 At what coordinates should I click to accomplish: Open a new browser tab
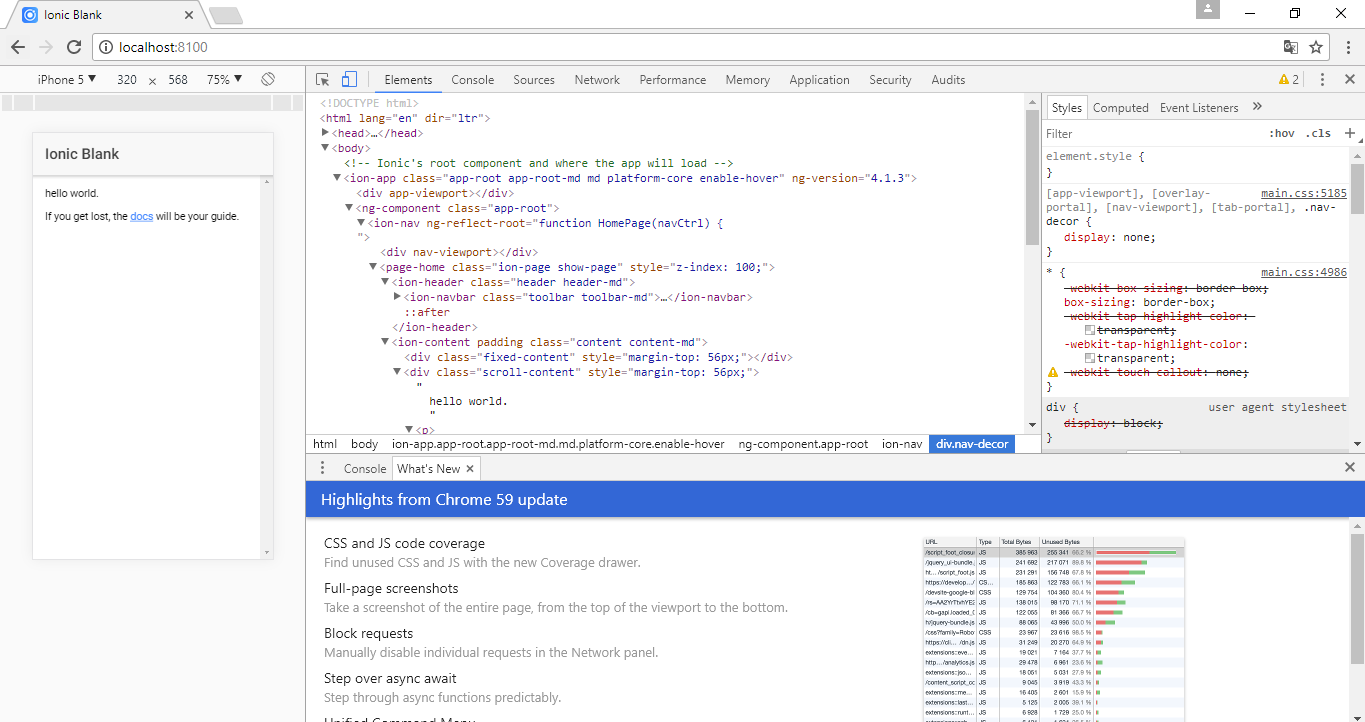225,15
